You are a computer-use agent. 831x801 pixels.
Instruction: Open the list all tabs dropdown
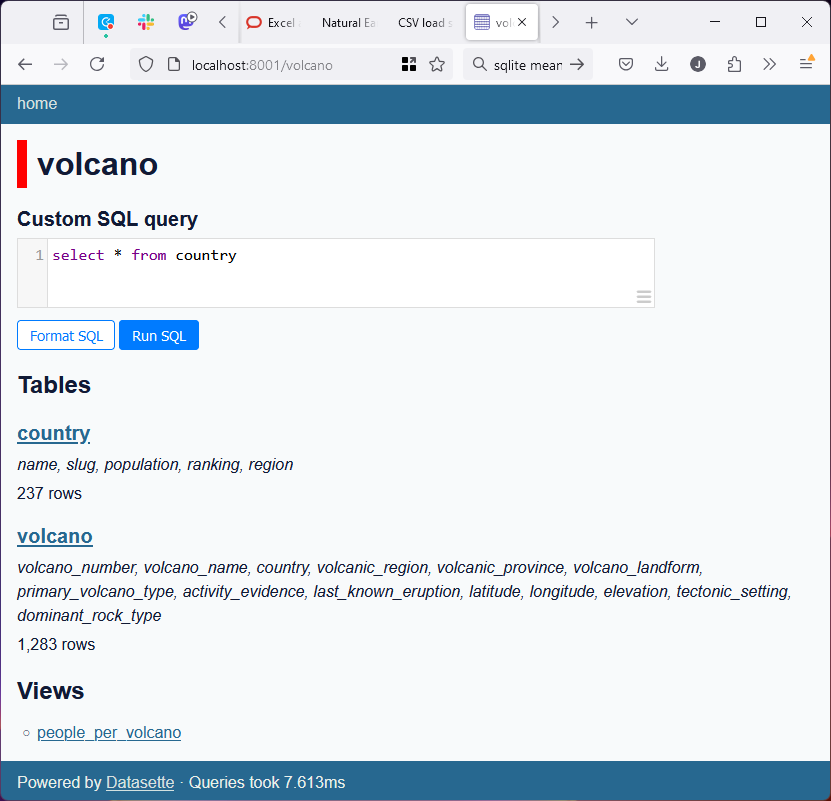pyautogui.click(x=632, y=22)
